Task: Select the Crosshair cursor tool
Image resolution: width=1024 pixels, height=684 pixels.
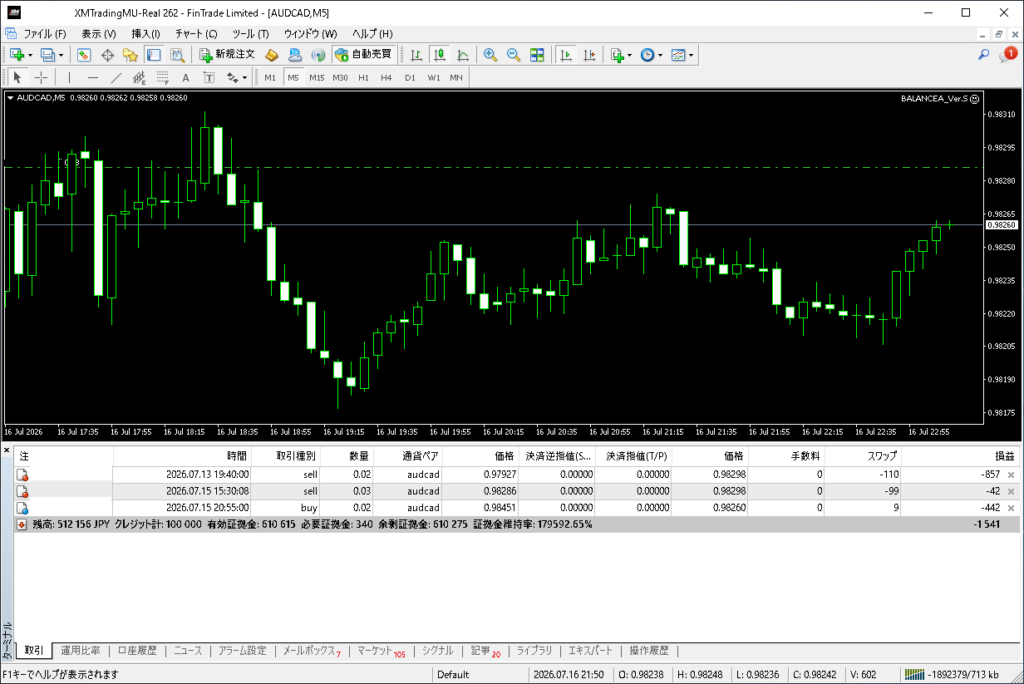Action: click(41, 78)
